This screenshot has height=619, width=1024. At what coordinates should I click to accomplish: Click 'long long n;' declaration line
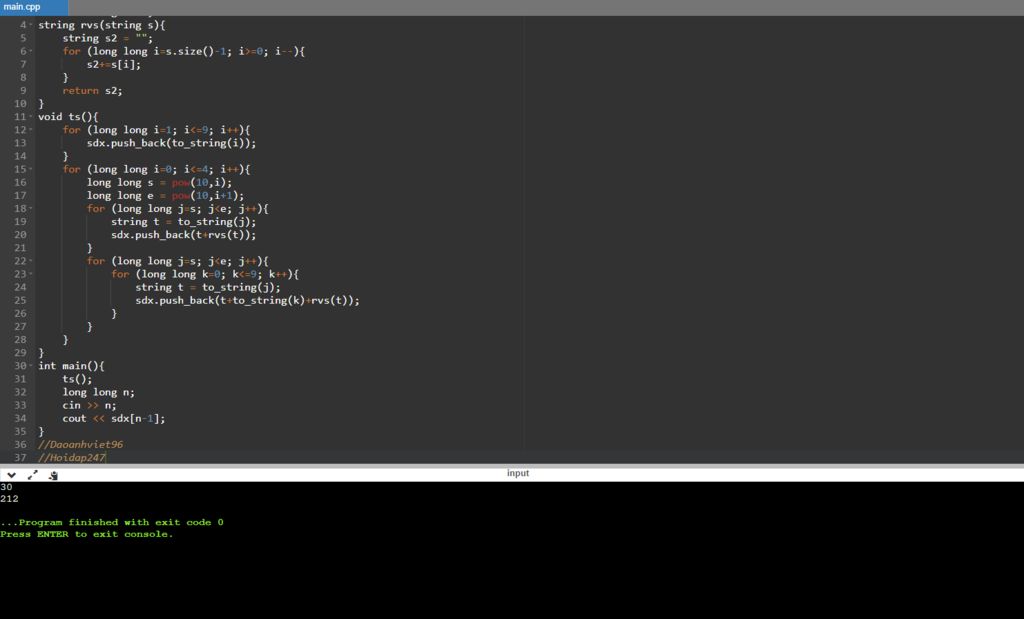pyautogui.click(x=99, y=392)
